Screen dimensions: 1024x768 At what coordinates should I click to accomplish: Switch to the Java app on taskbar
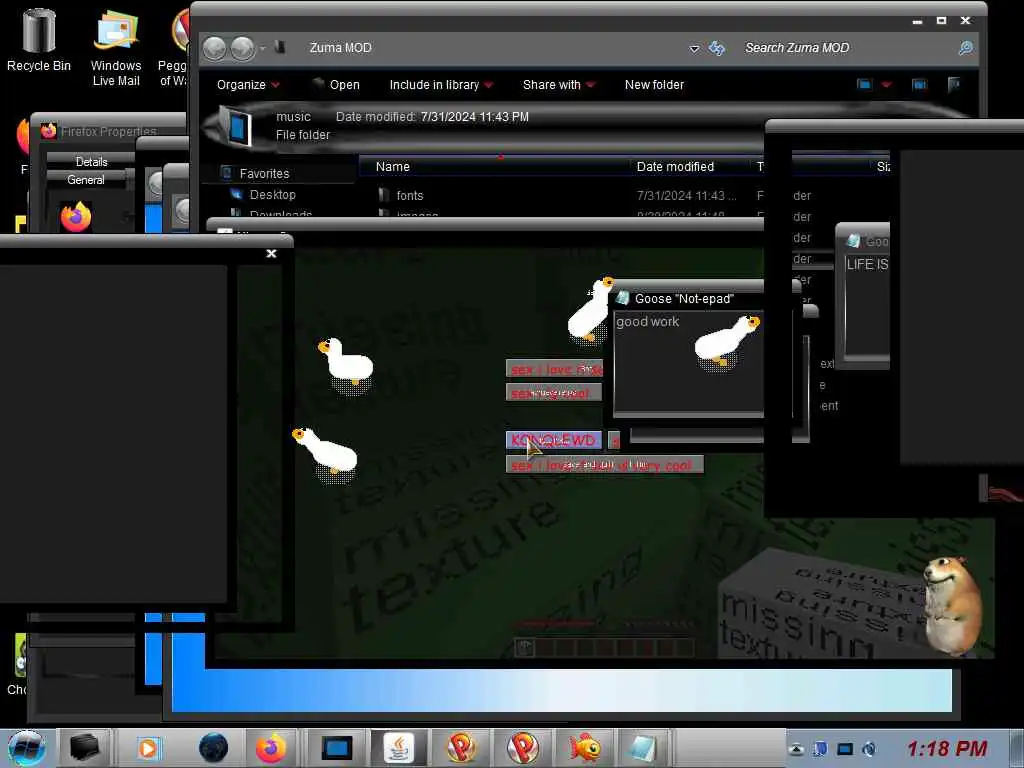coord(398,748)
